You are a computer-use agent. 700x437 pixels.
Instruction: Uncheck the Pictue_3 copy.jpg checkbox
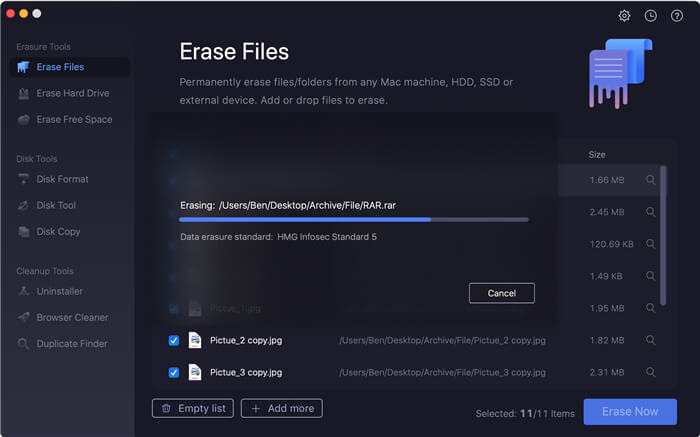coord(174,373)
